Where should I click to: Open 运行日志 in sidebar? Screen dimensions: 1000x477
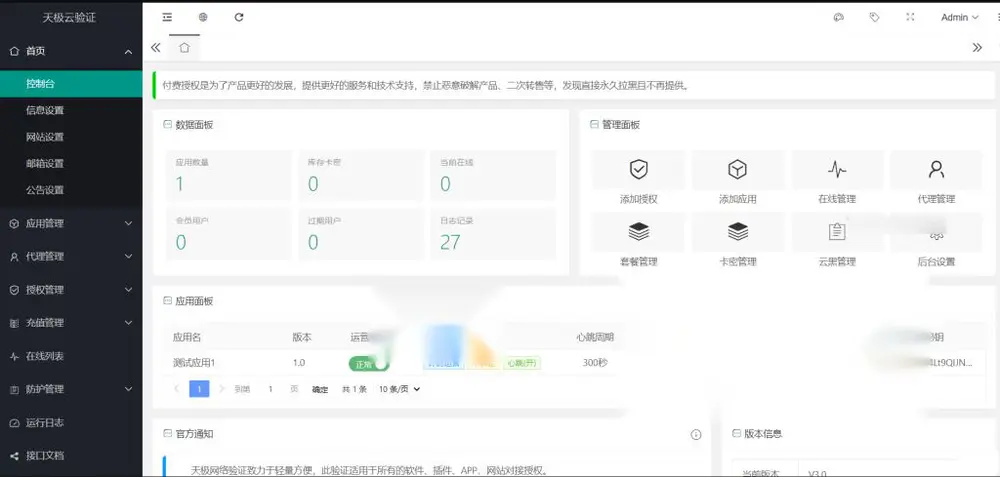click(71, 422)
